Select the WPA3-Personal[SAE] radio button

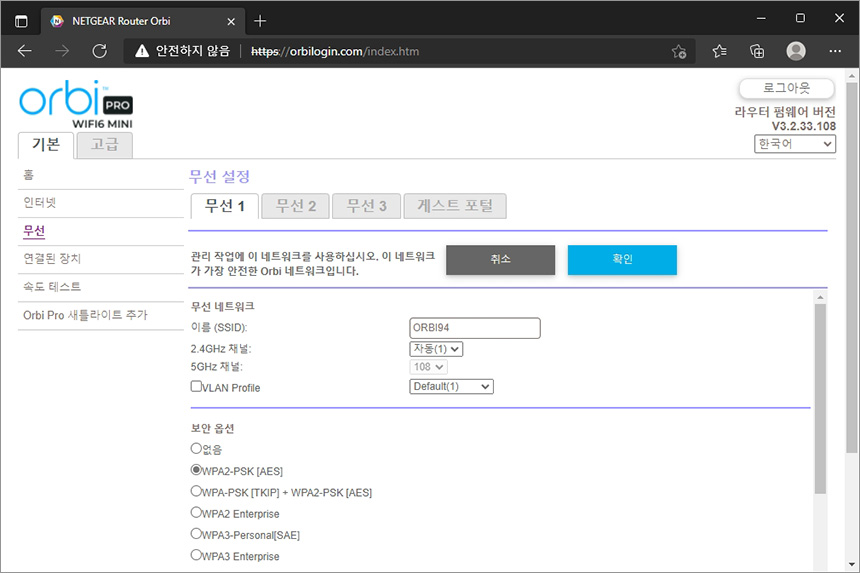[196, 533]
